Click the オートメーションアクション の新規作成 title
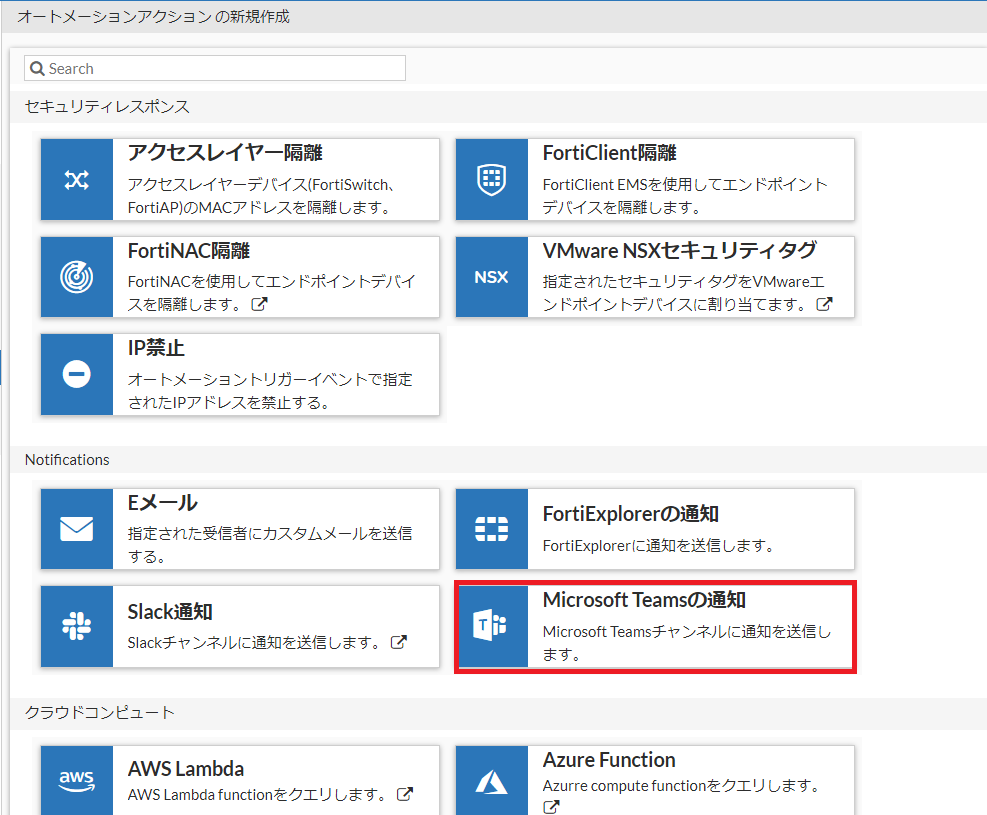The height and width of the screenshot is (815, 987). [x=153, y=17]
